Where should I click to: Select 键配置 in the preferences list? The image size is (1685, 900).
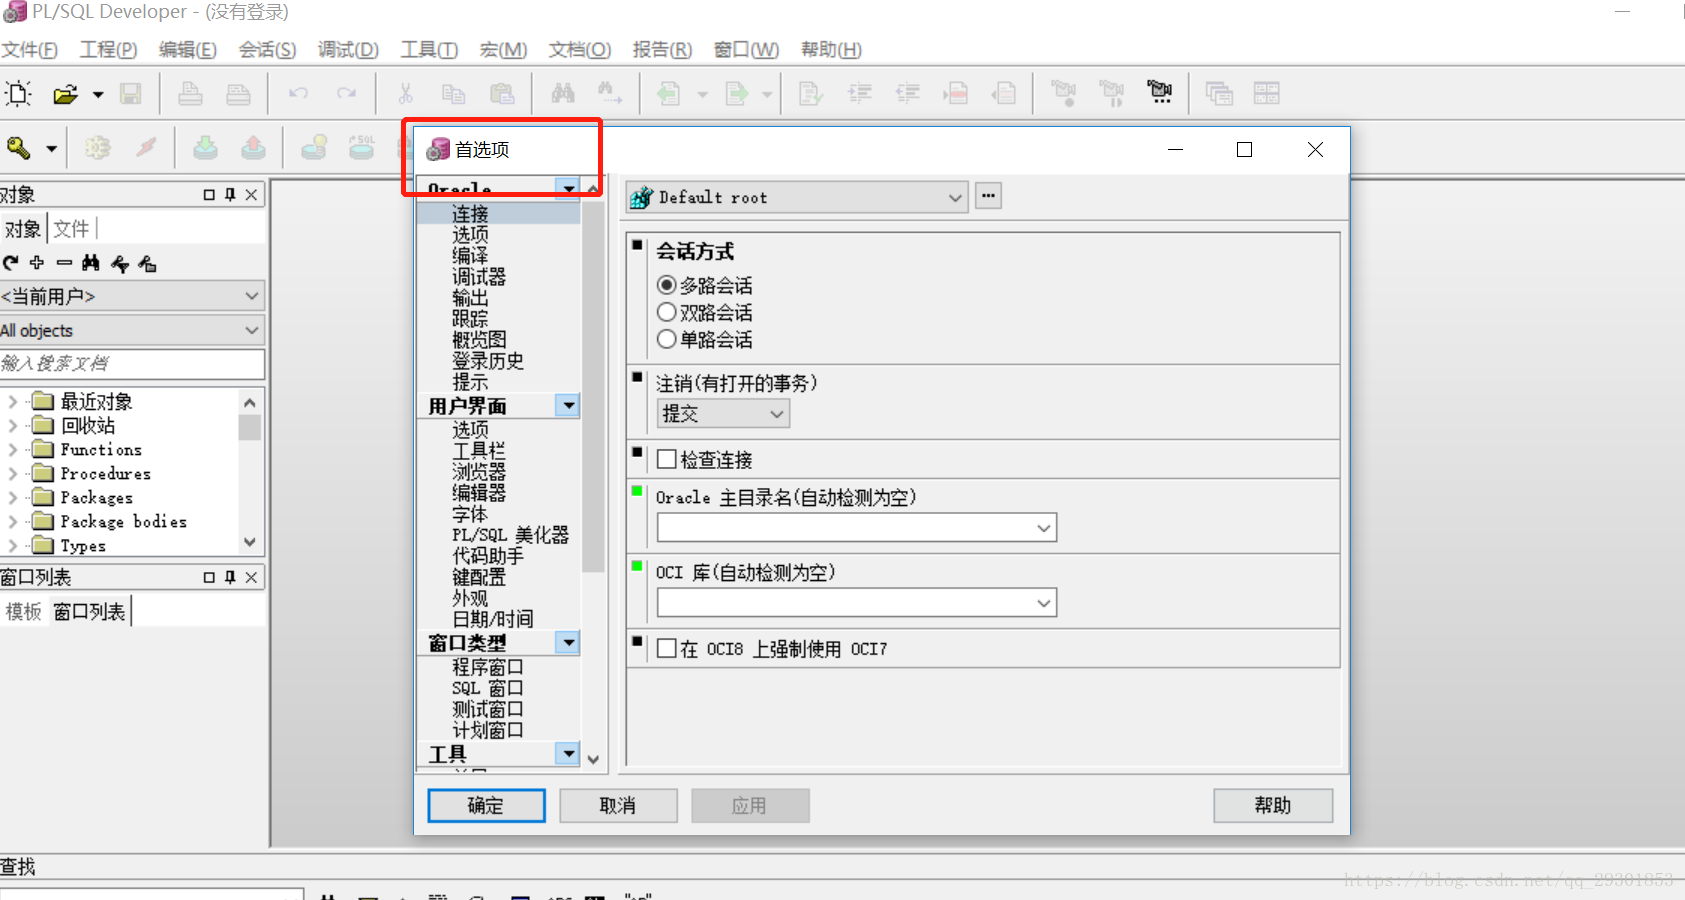coord(479,577)
